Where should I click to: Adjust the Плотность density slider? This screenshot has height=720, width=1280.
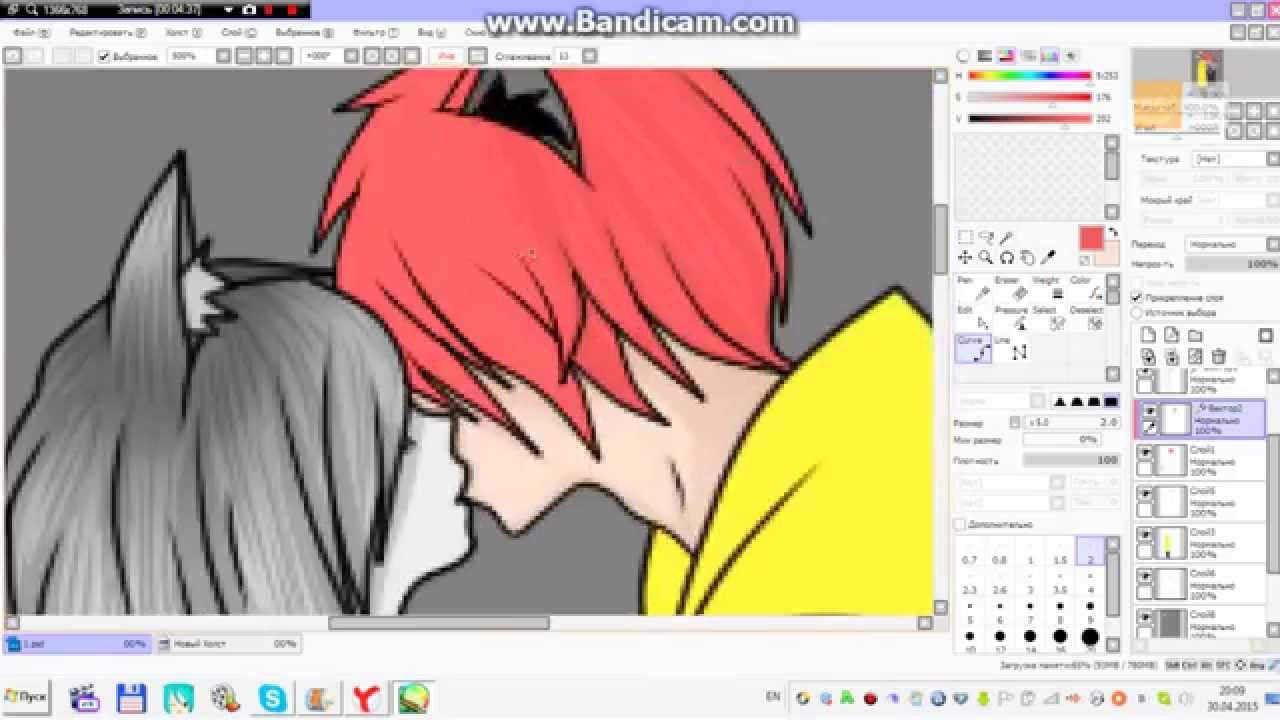click(1071, 461)
